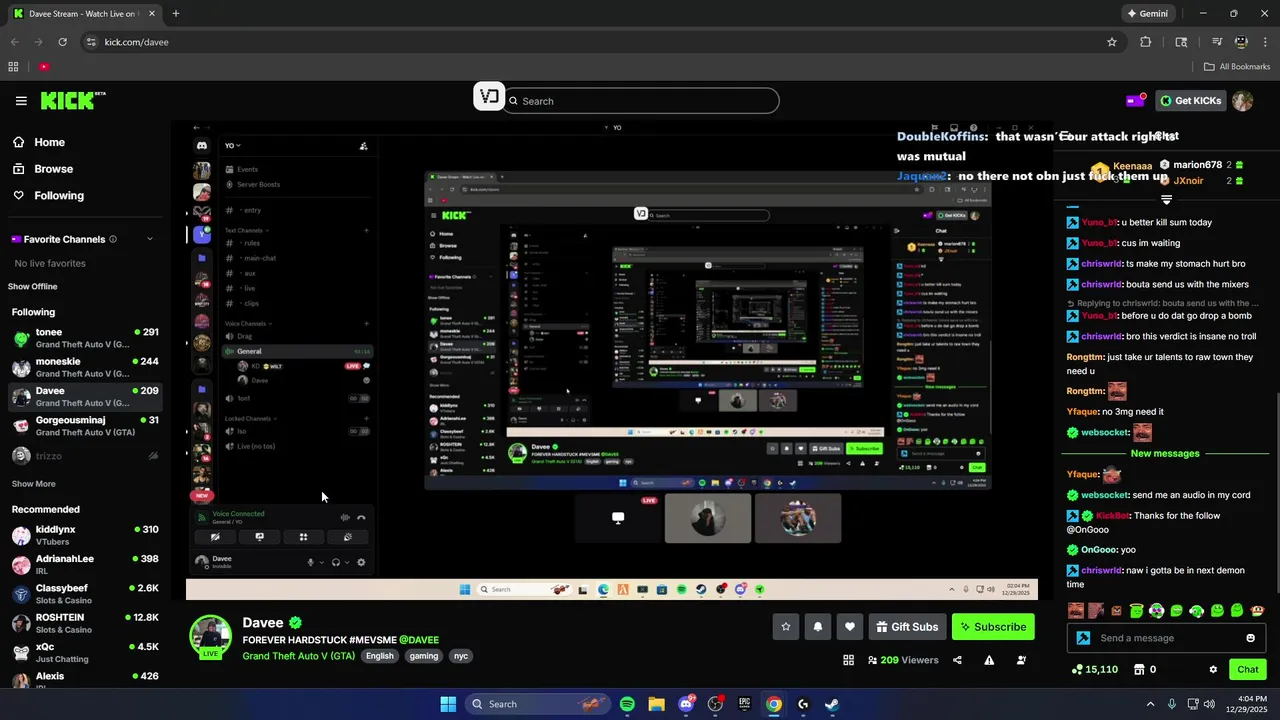1280x720 pixels.
Task: Collapse the Favorite Channels section
Action: point(150,239)
